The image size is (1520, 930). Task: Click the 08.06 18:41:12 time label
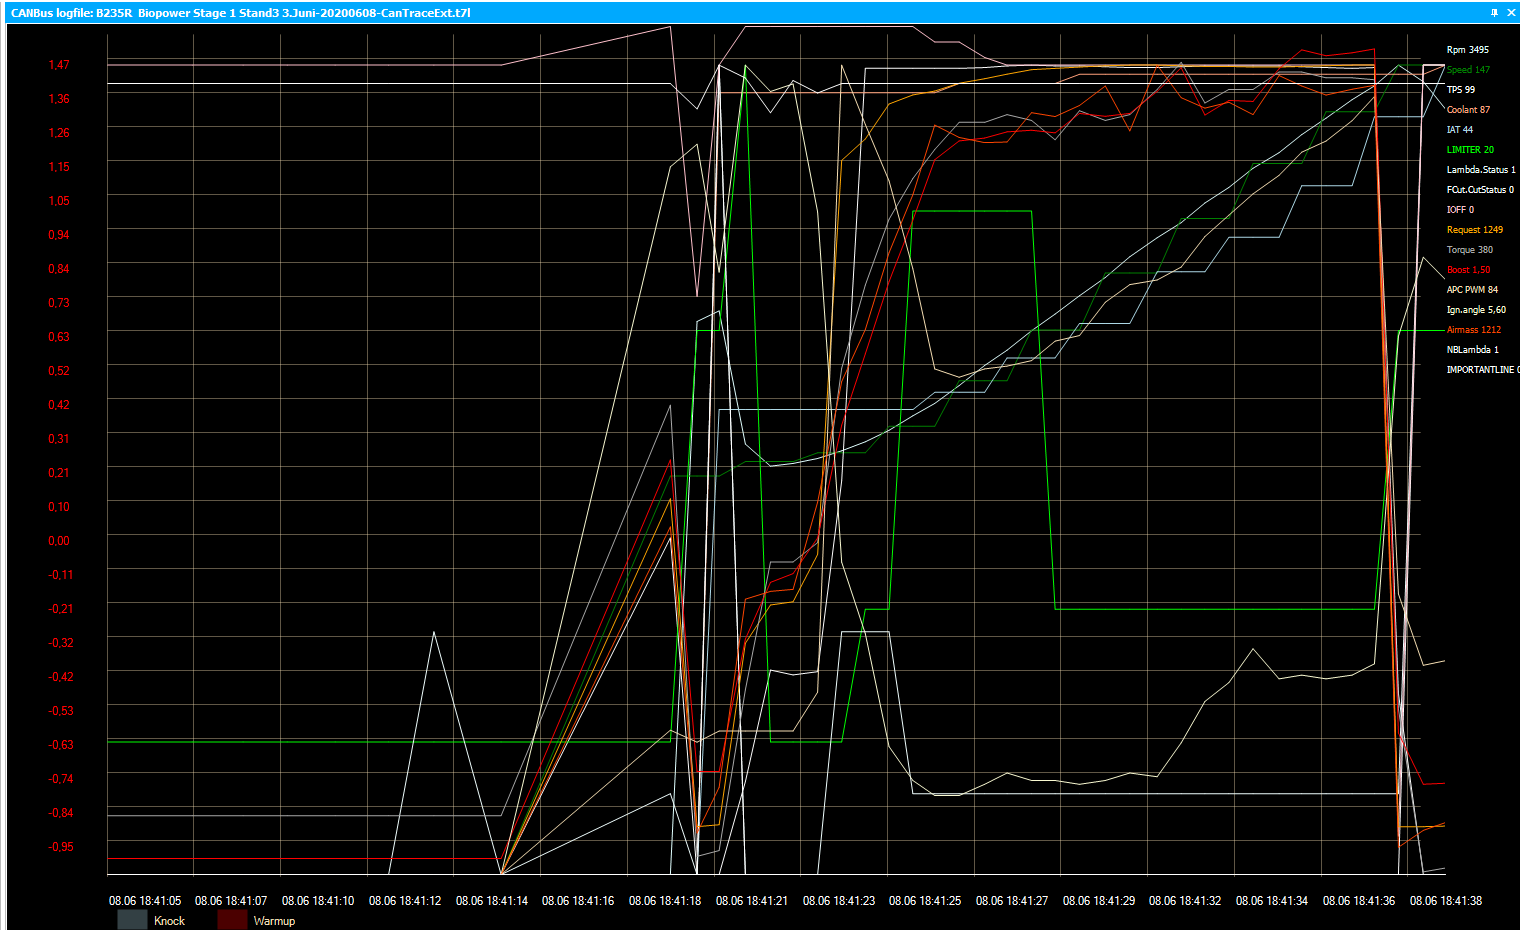point(405,901)
